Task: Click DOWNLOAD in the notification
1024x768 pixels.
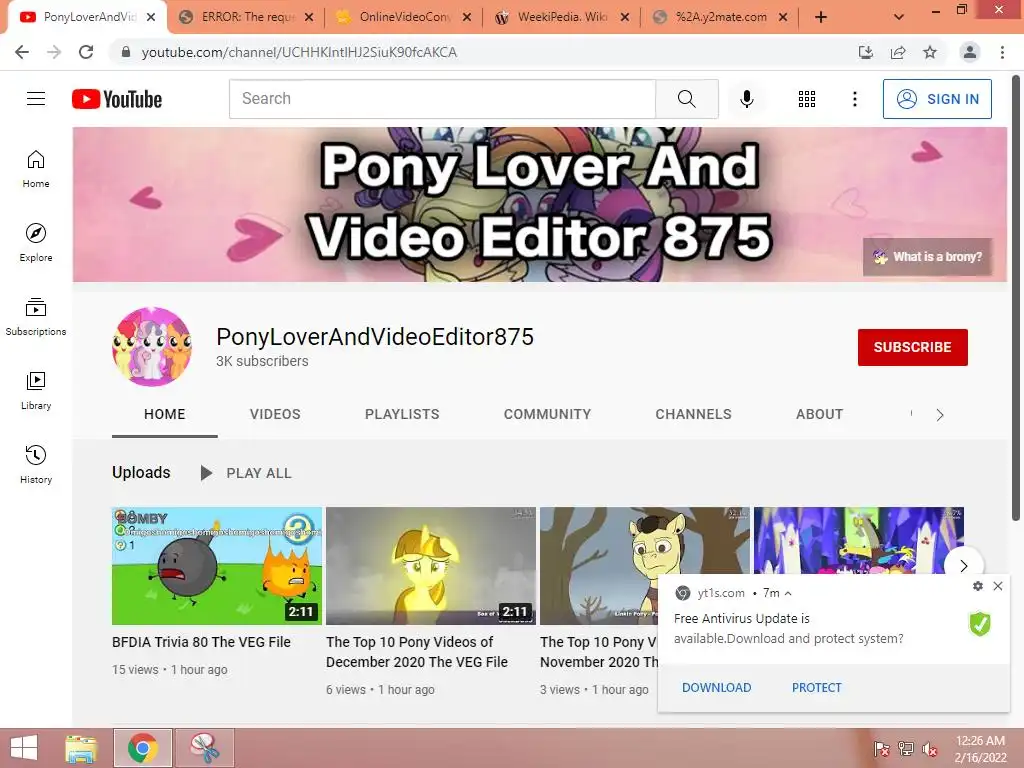Action: point(716,687)
